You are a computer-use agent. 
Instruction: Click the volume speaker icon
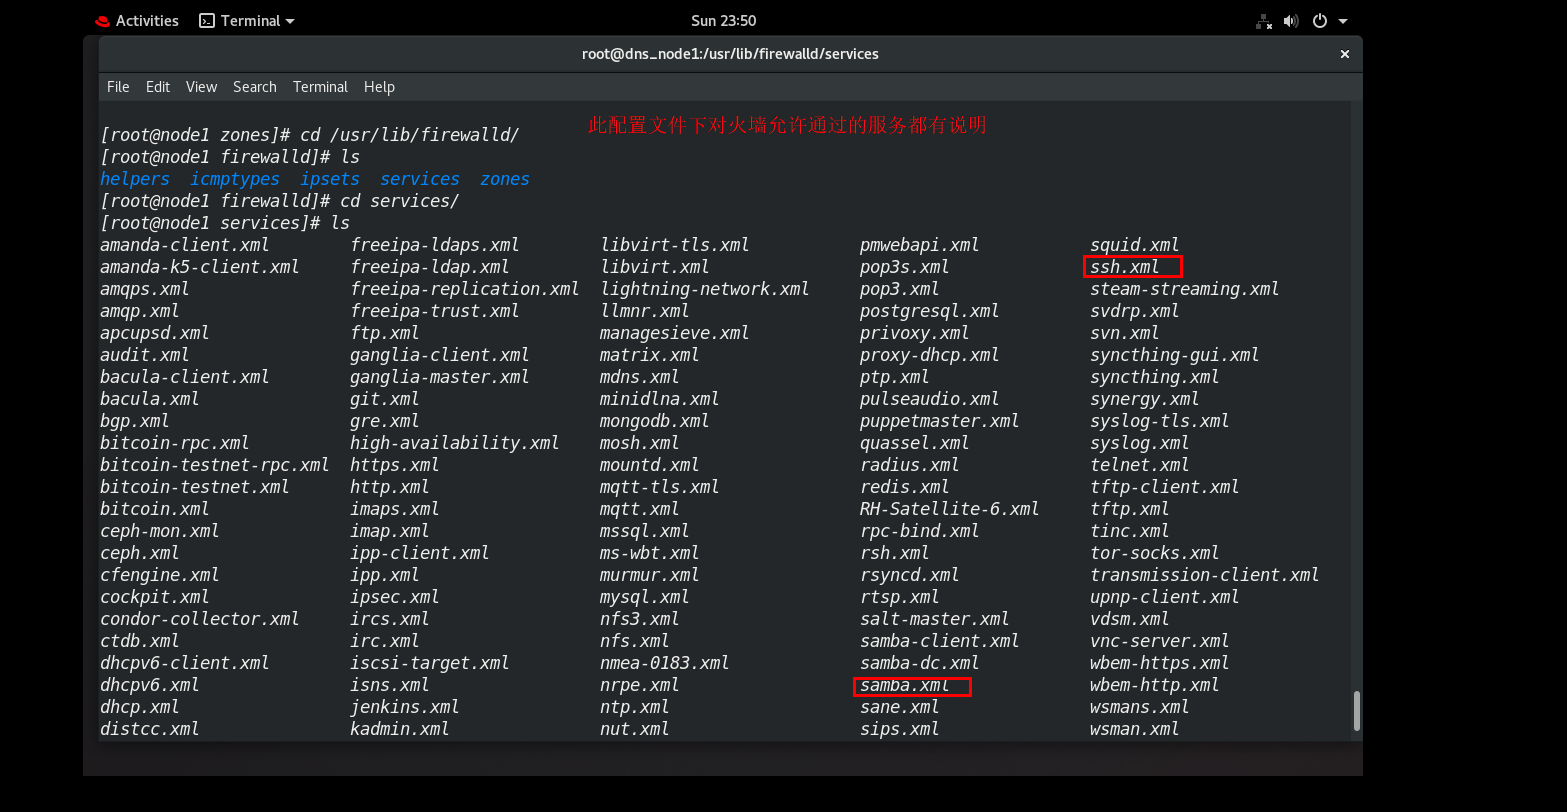tap(1291, 21)
